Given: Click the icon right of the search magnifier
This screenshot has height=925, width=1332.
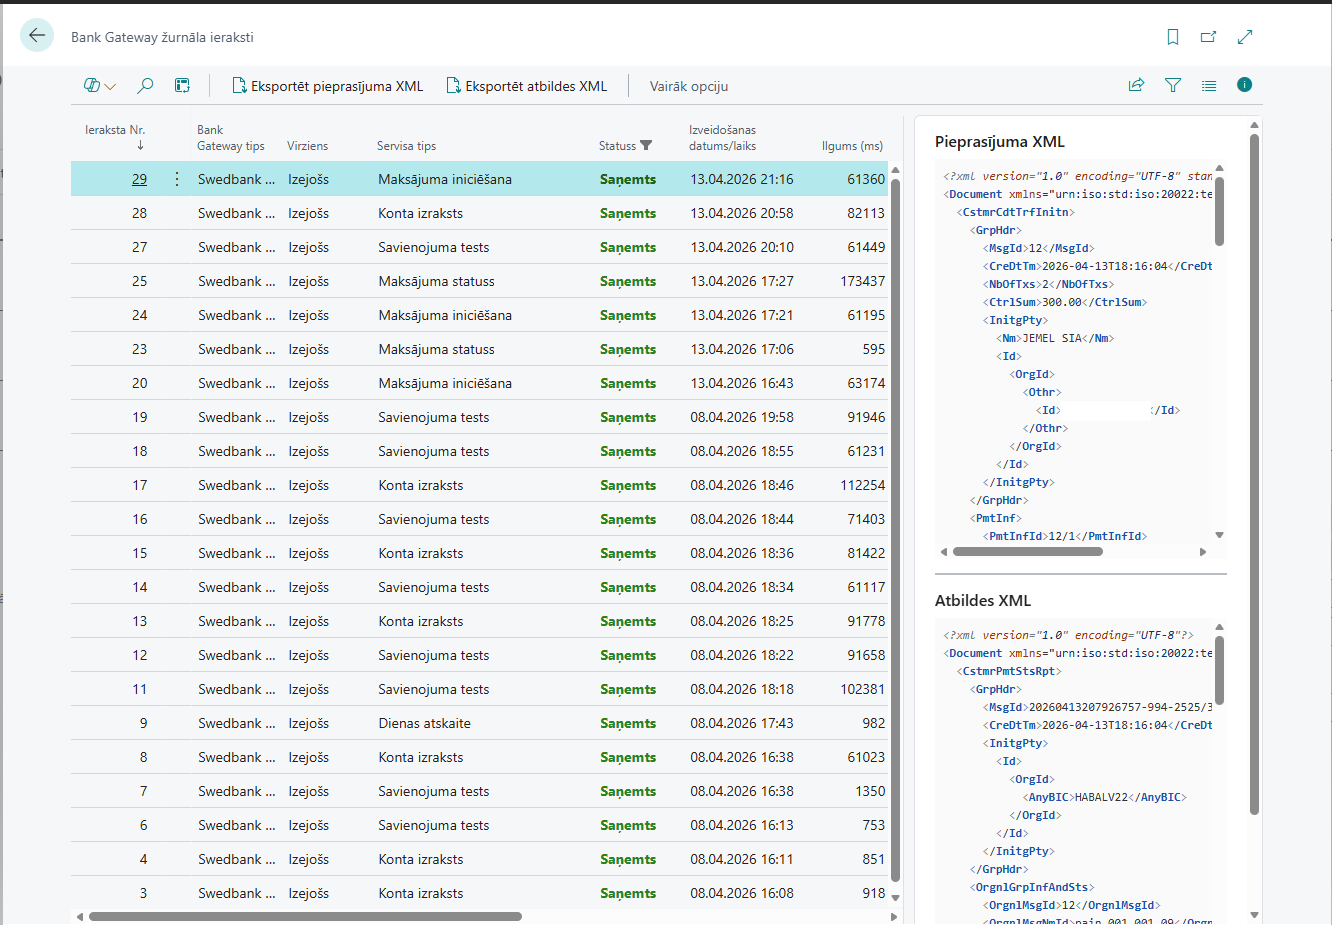Looking at the screenshot, I should [182, 86].
